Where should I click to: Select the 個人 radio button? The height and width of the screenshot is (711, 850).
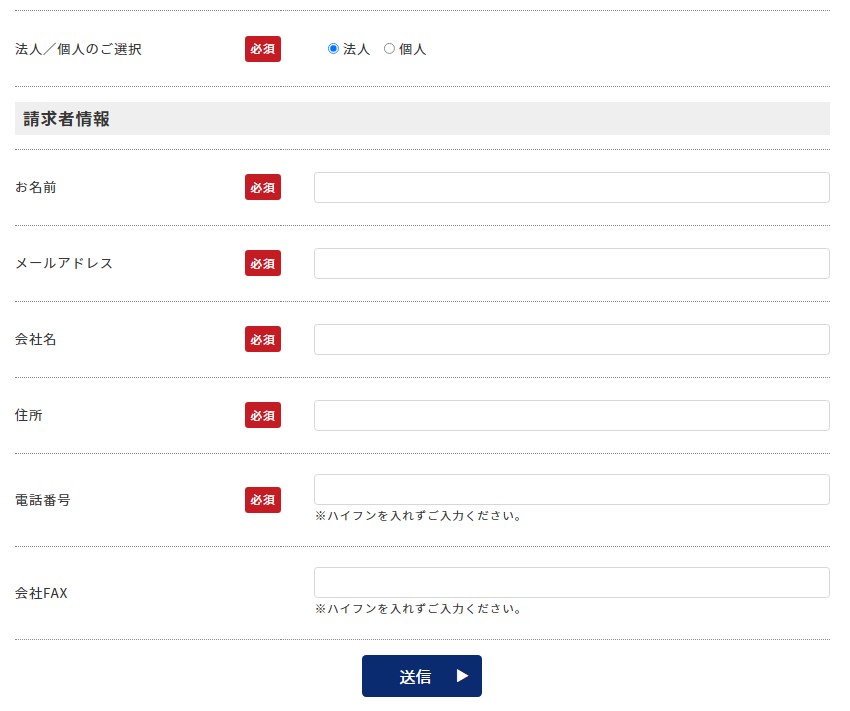pyautogui.click(x=389, y=48)
